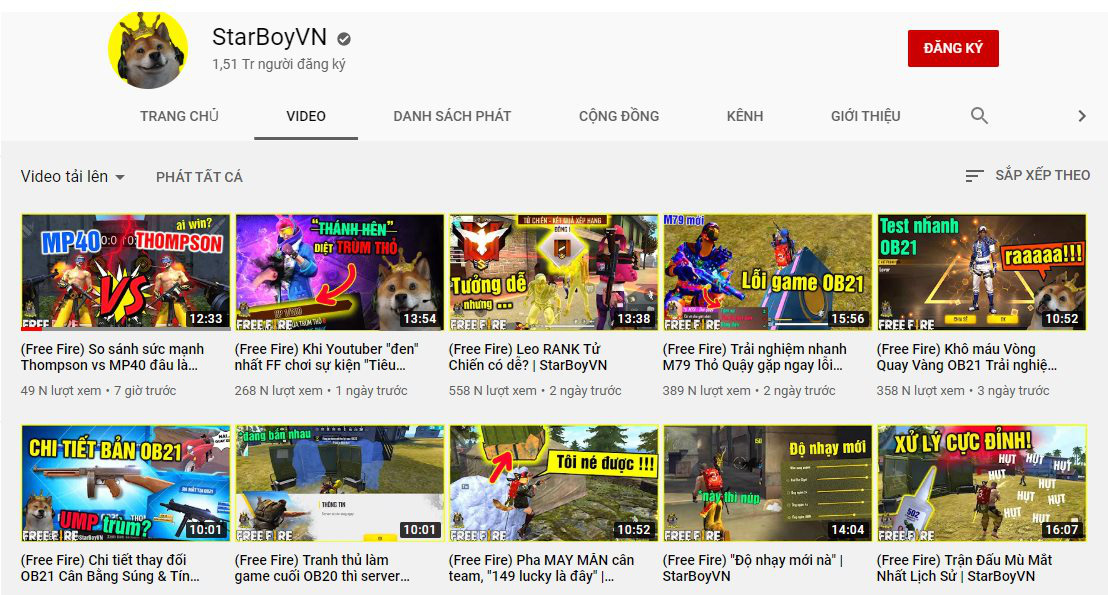Open the Chi tiết bản OB21 thumbnail

coord(126,483)
